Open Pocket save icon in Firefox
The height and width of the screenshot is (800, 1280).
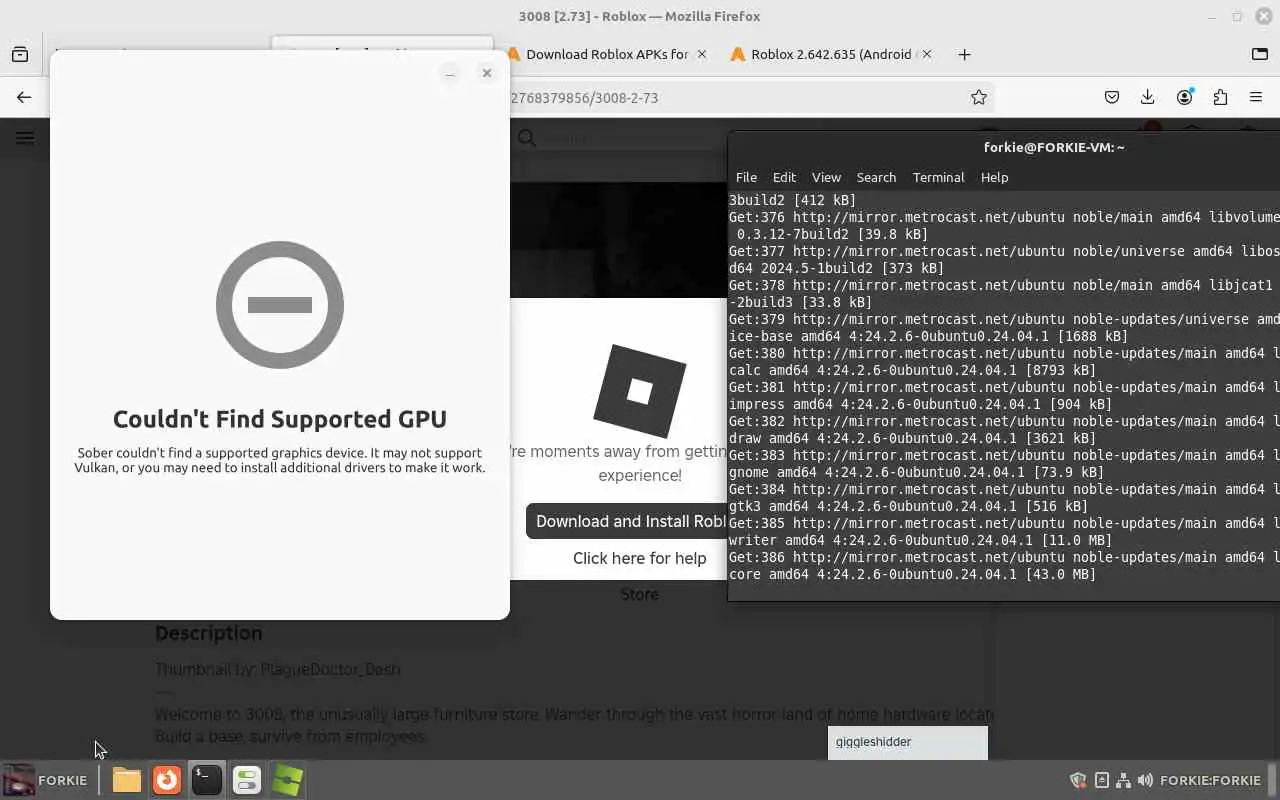coord(1112,97)
